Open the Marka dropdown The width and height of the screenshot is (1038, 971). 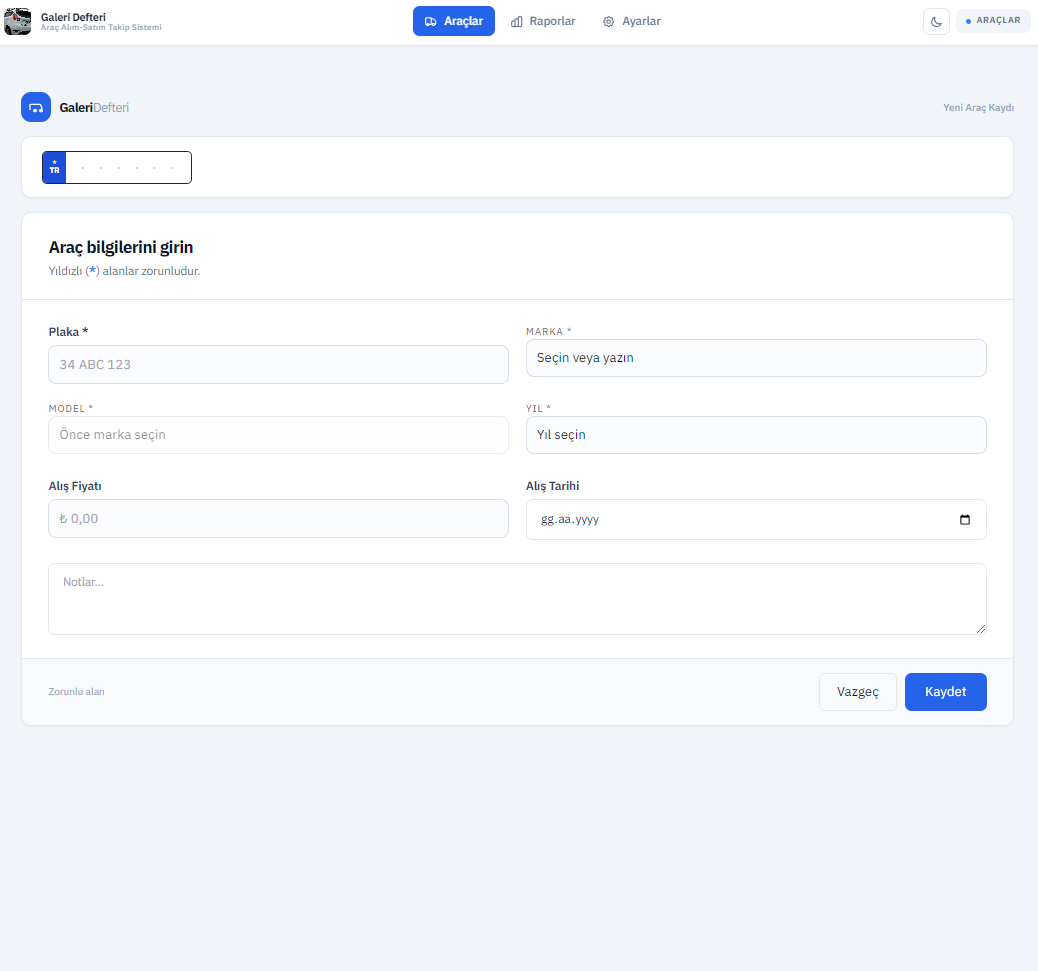click(x=756, y=358)
